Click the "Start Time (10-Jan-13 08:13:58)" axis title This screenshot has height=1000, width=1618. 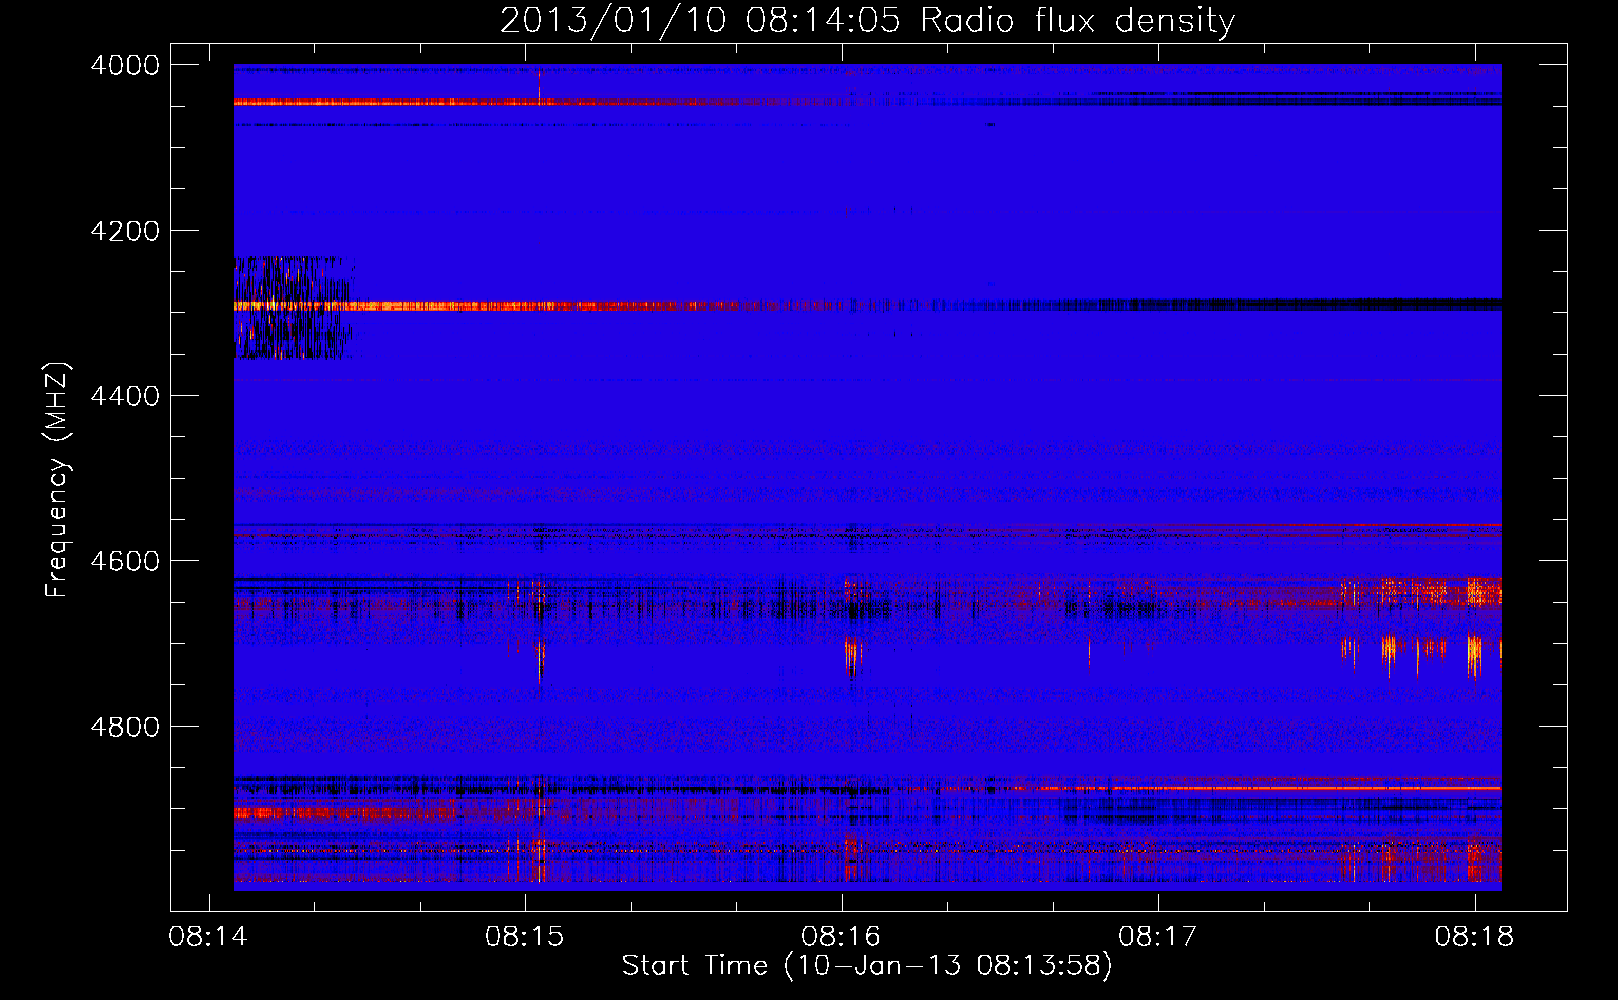(x=867, y=966)
